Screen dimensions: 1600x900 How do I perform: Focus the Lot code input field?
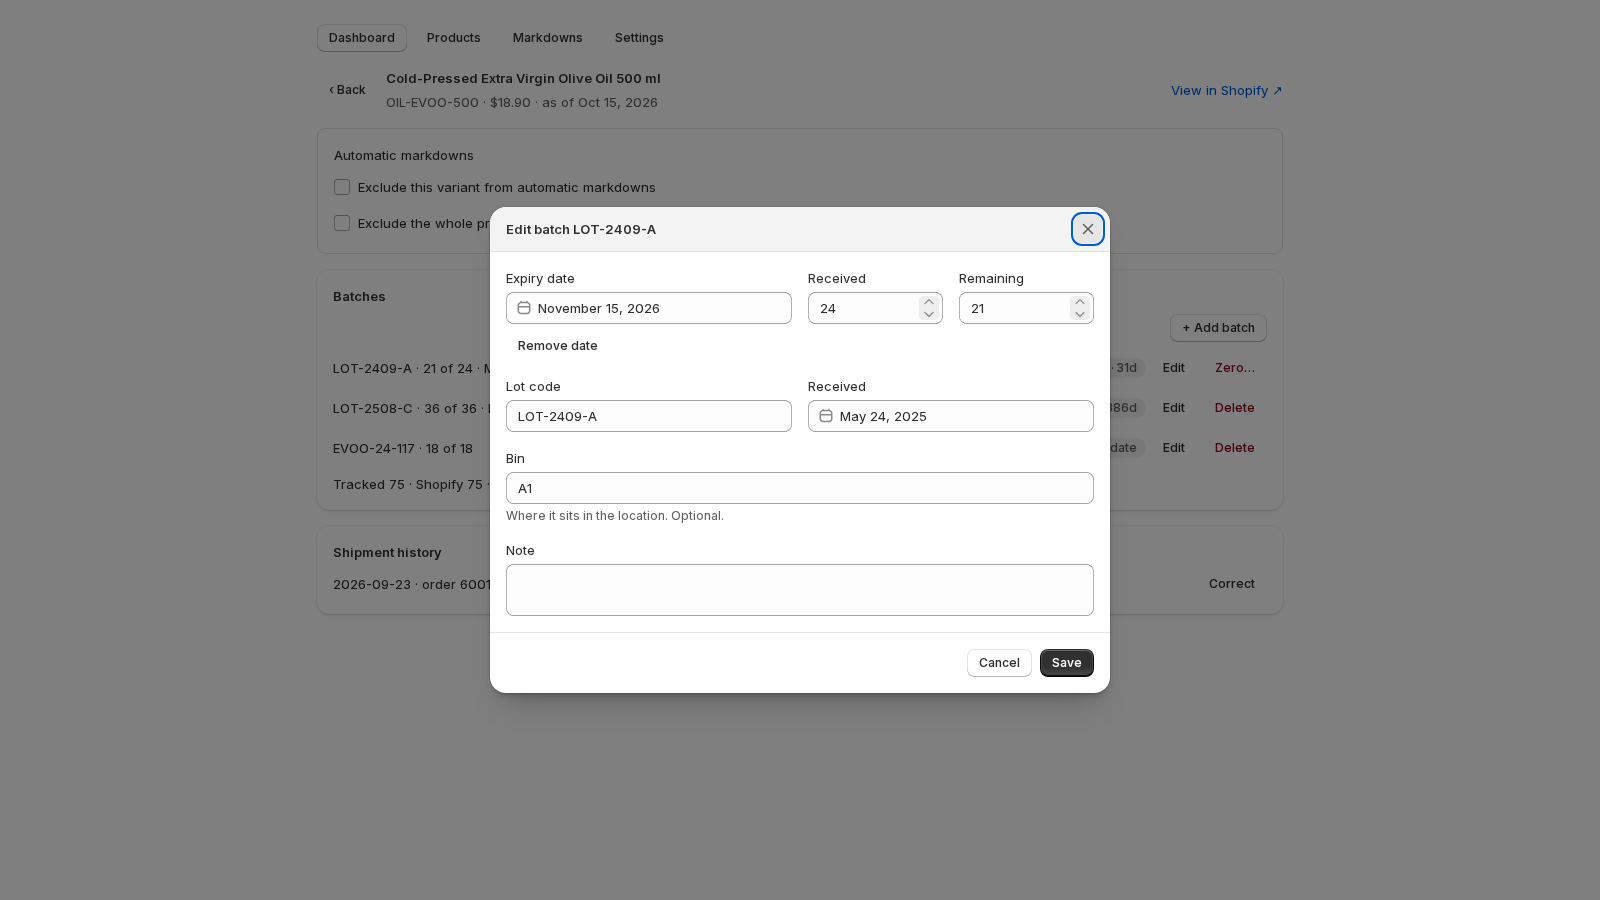click(649, 416)
